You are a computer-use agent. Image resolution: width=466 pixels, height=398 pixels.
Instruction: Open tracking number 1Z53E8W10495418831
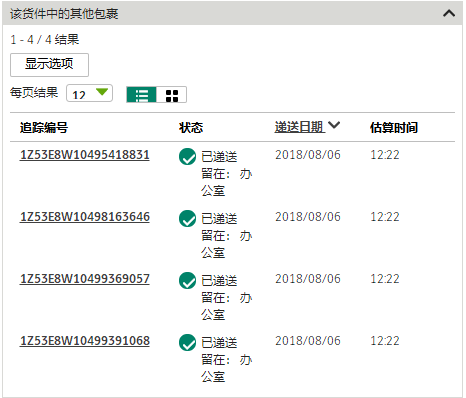click(85, 155)
